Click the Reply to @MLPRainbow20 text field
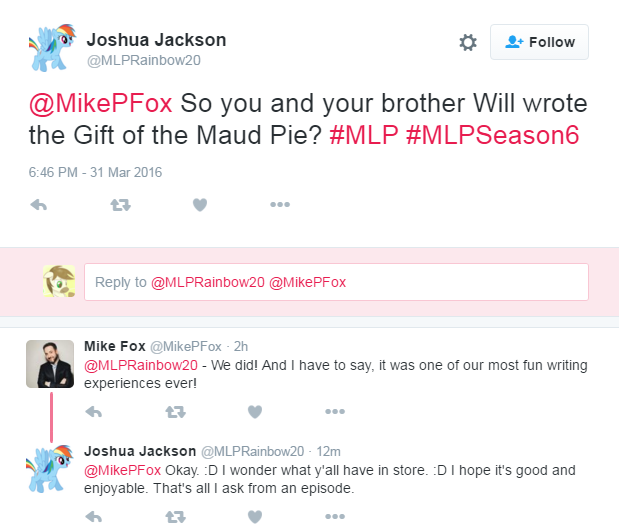 [336, 282]
